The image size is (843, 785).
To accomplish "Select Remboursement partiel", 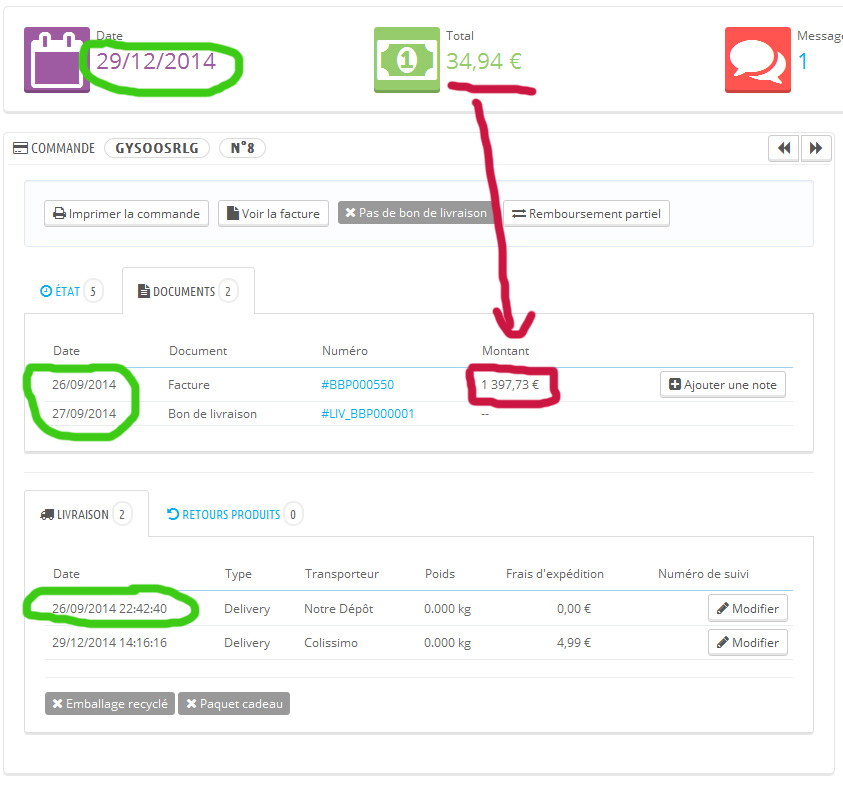I will [587, 213].
